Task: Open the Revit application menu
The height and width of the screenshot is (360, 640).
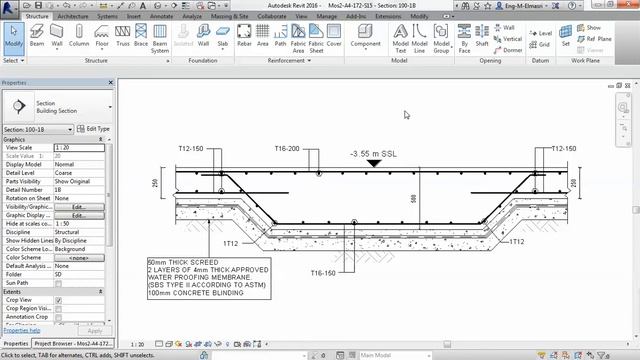Action: [9, 9]
